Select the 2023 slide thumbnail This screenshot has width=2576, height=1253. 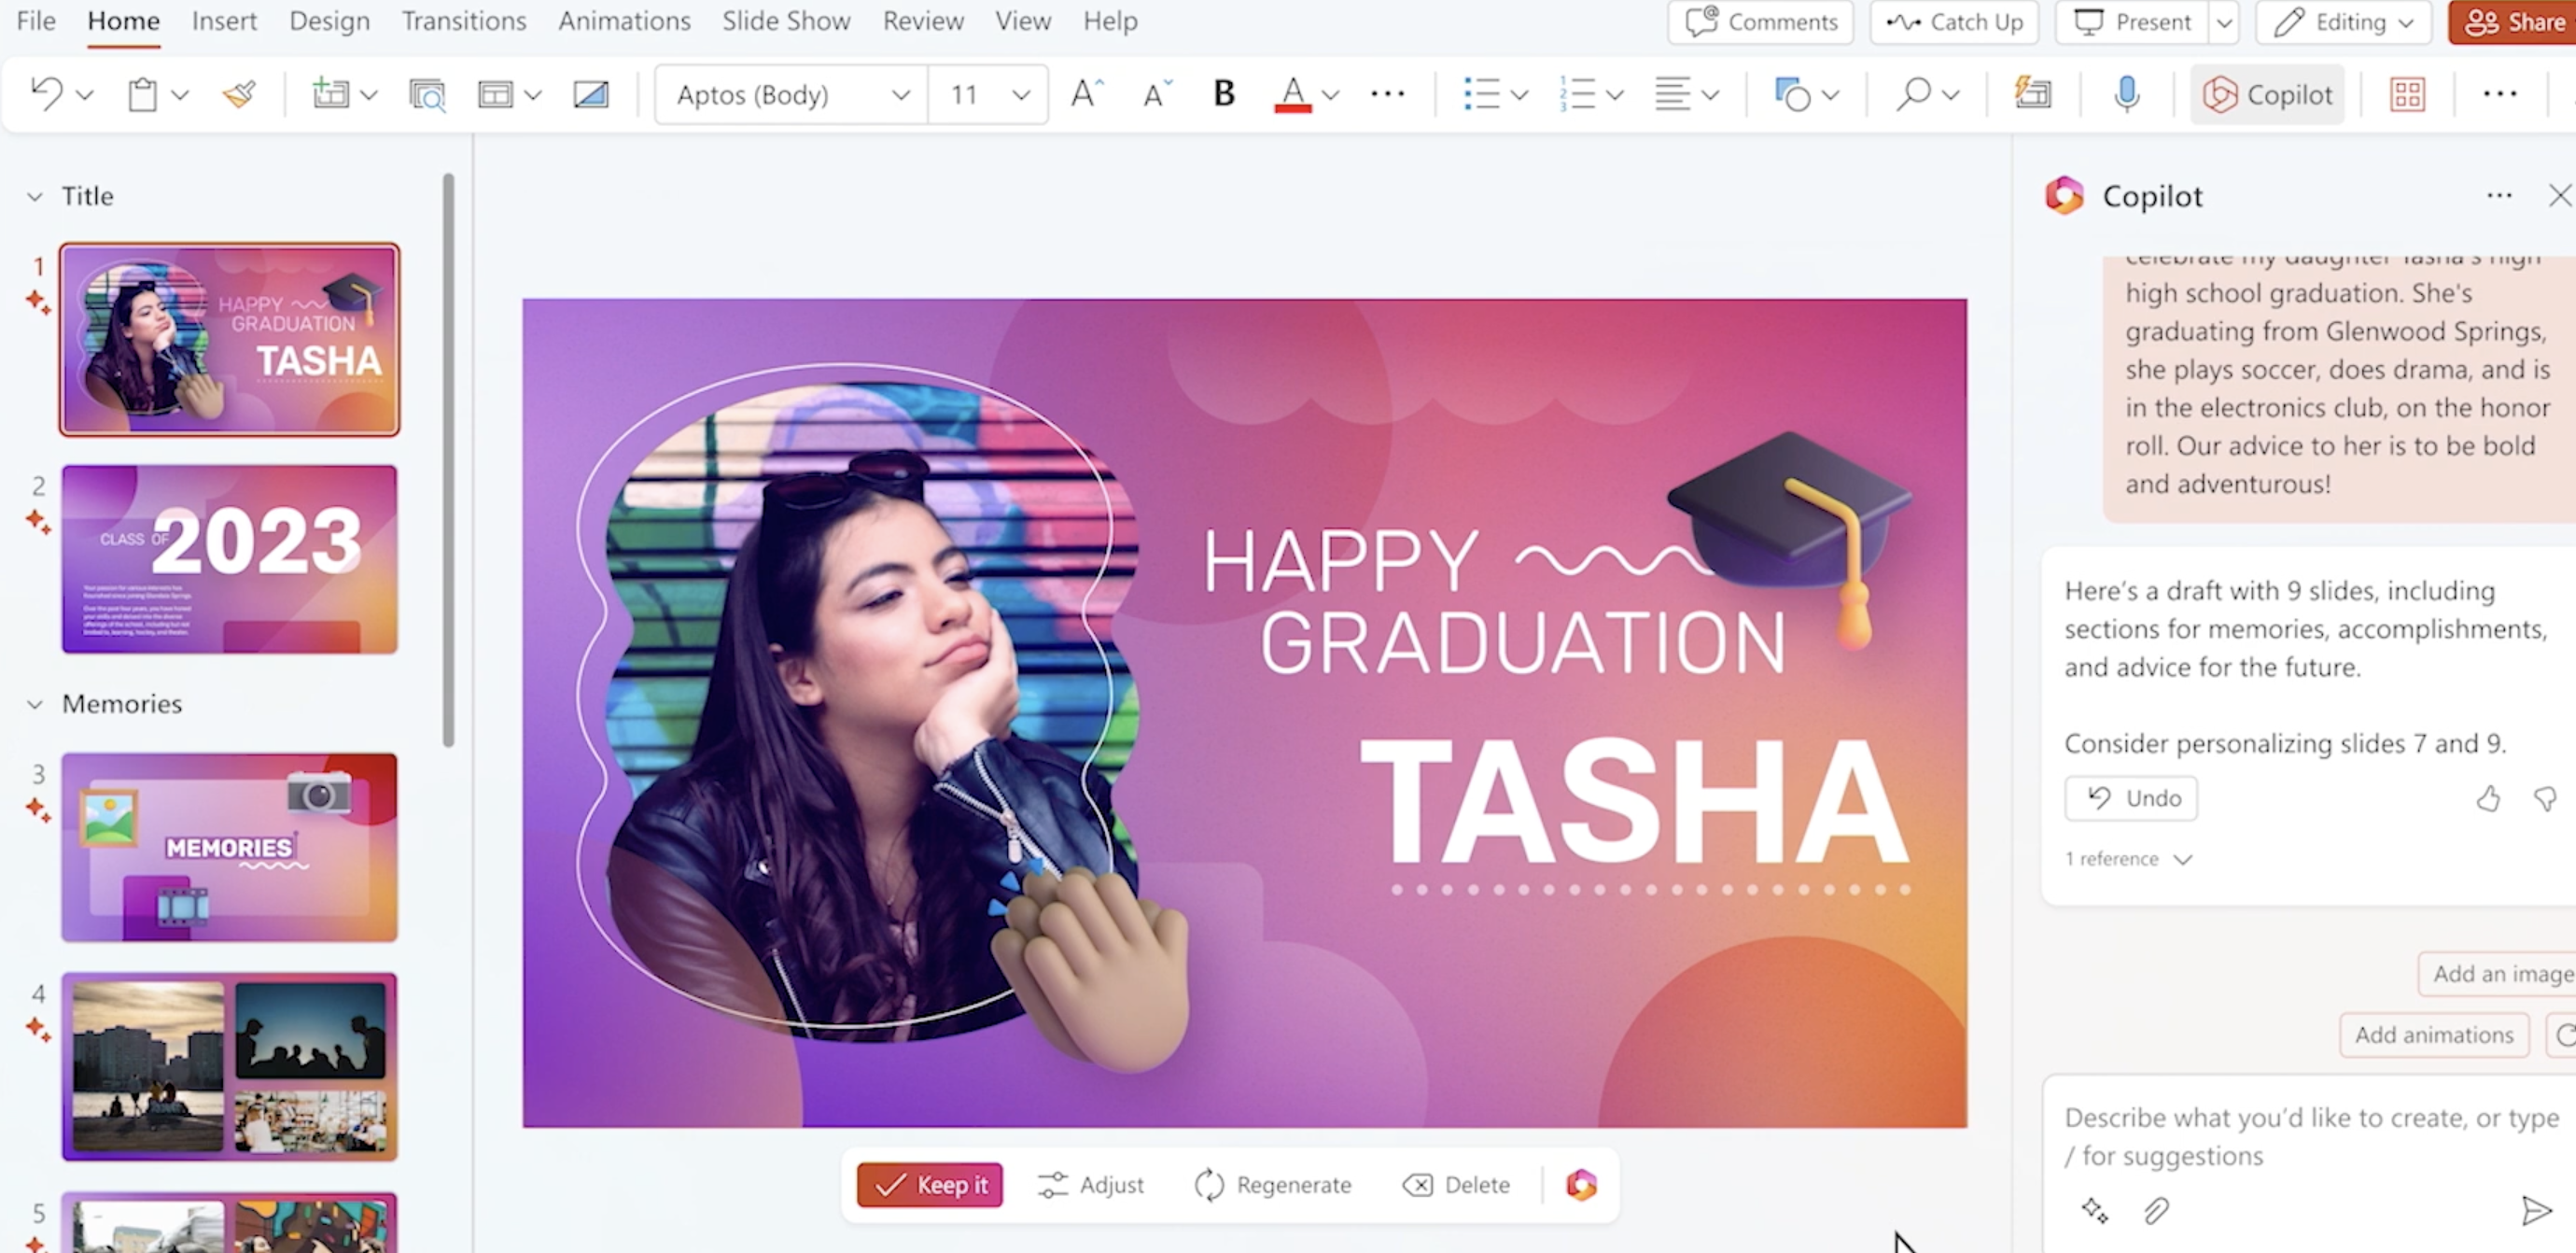pos(229,559)
